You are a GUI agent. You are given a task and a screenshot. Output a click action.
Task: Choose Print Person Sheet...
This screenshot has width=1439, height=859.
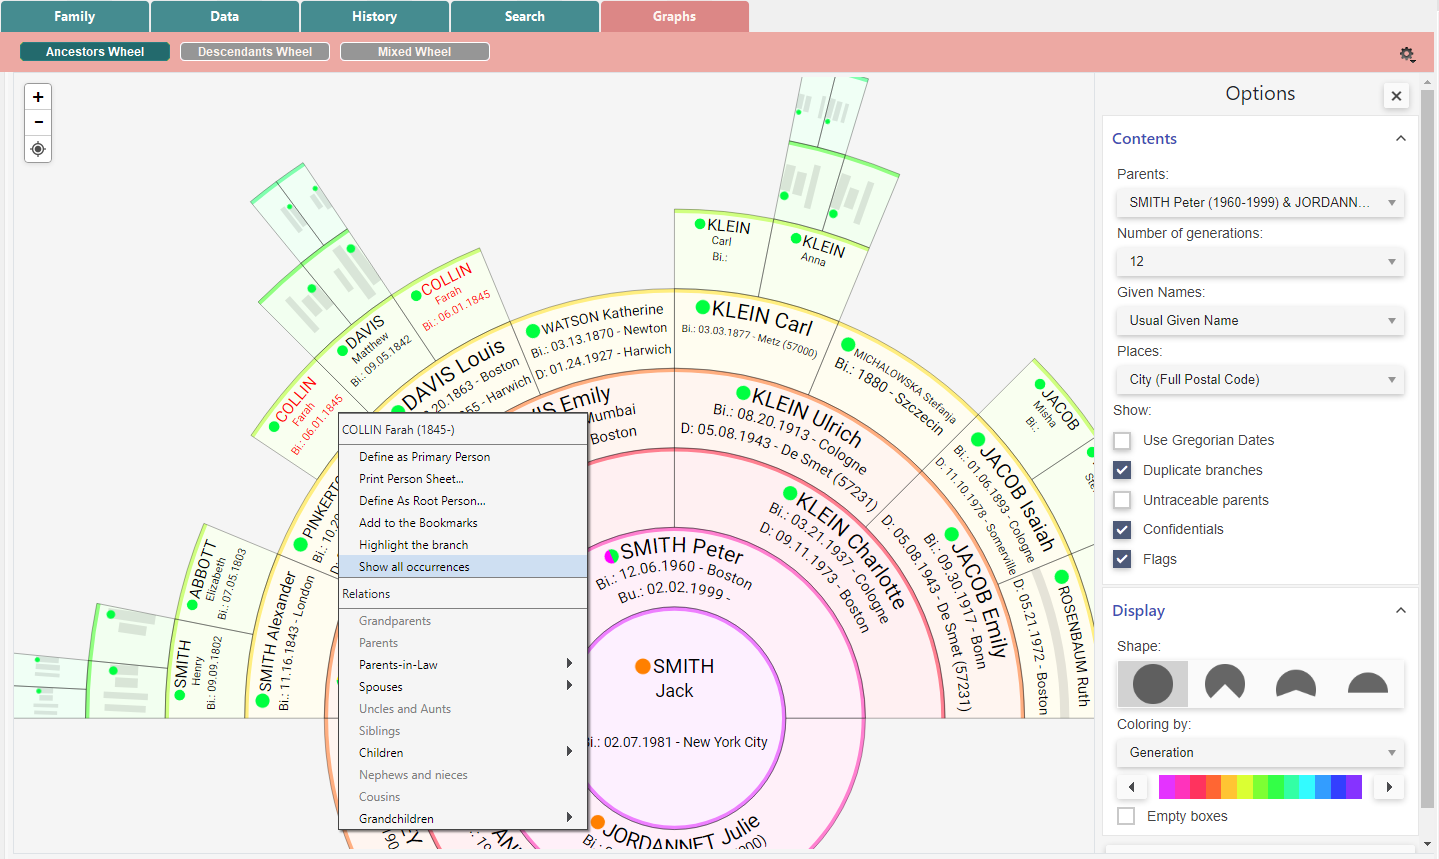463,479
